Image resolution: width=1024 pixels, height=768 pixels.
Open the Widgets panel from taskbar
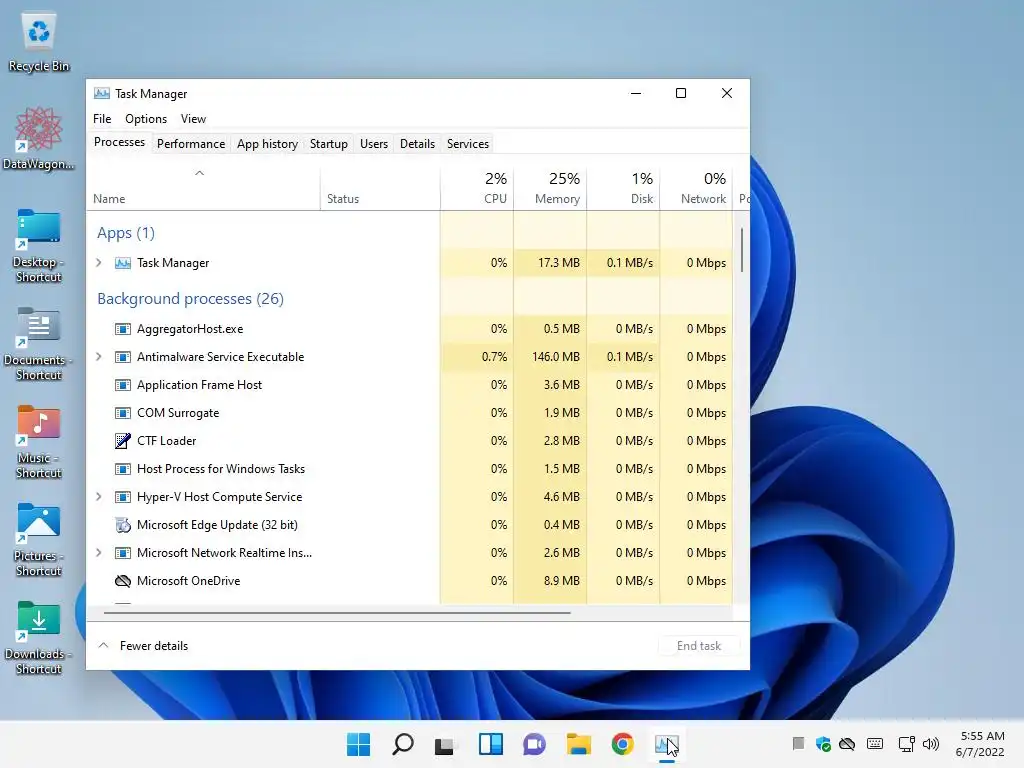[x=490, y=744]
